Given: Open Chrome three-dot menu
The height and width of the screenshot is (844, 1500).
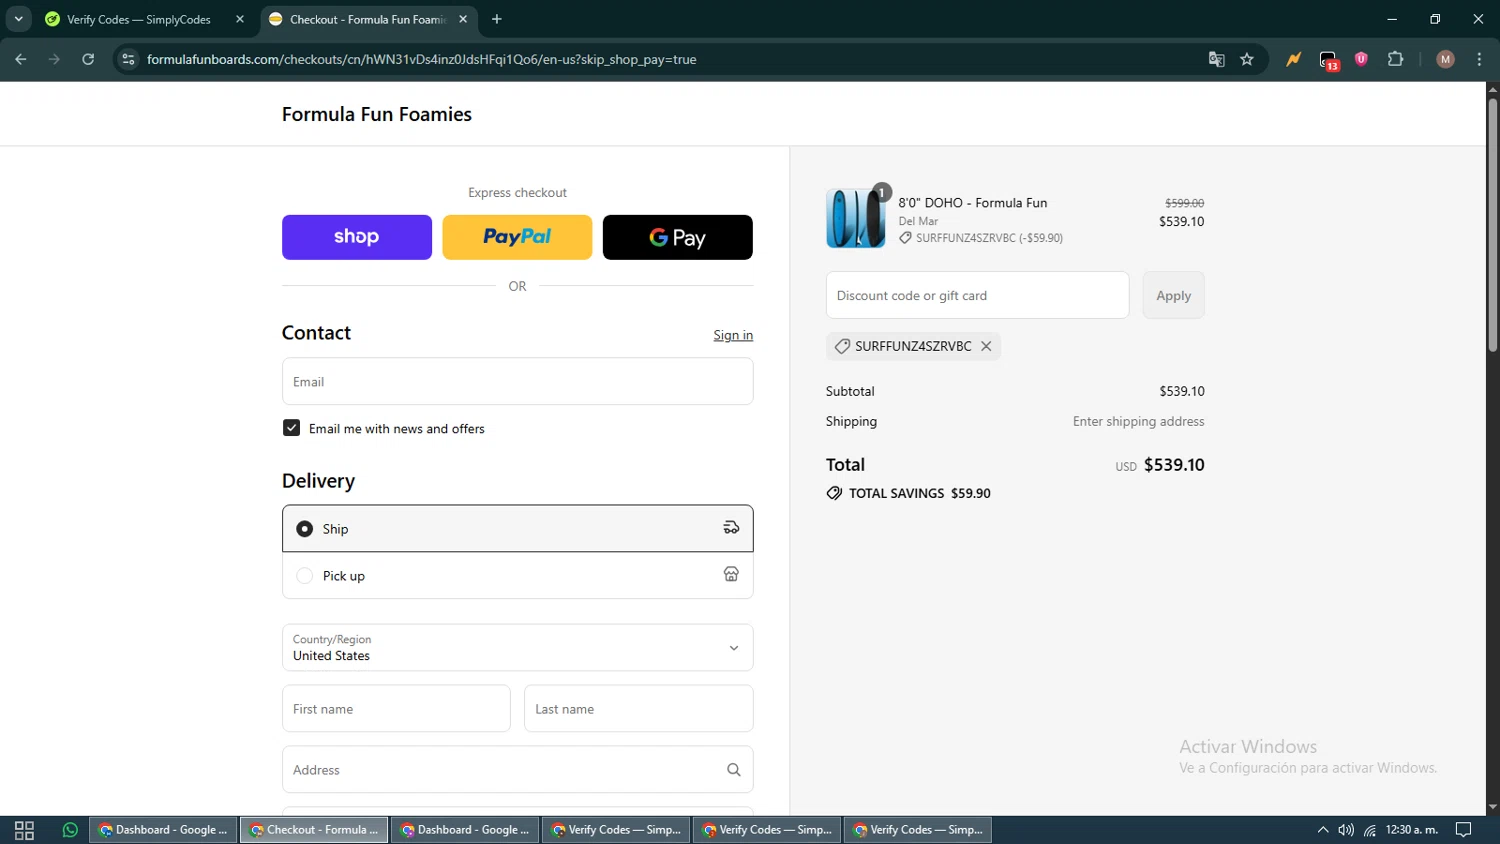Looking at the screenshot, I should [x=1479, y=59].
